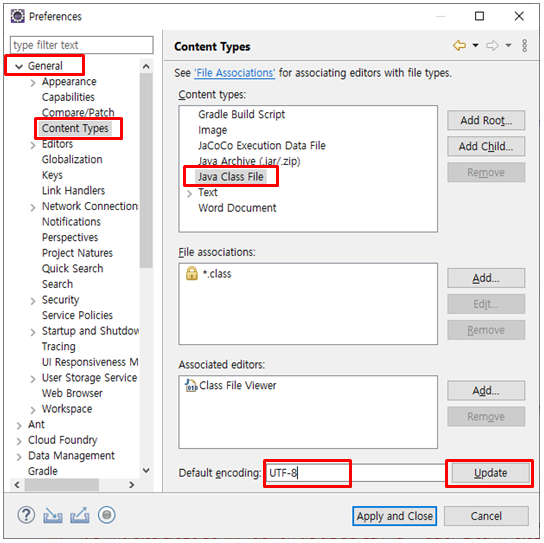Viewport: 544px width, 543px height.
Task: Select Gradle Build Script content type
Action: pos(241,114)
